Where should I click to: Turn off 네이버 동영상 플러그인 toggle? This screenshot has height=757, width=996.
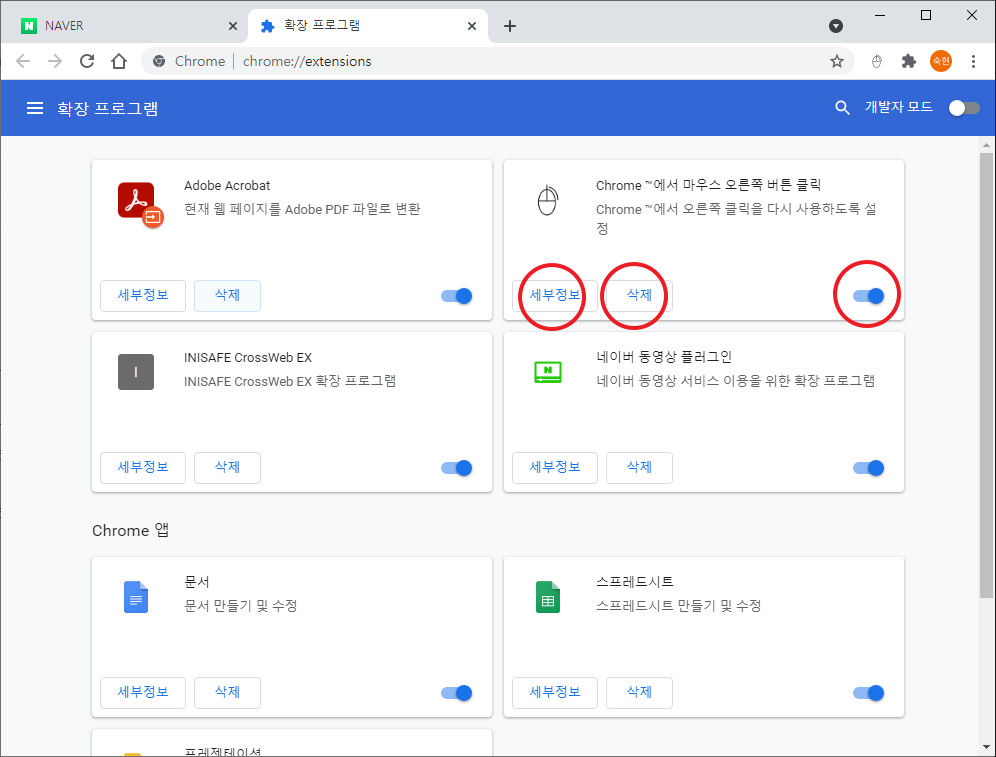(x=868, y=468)
